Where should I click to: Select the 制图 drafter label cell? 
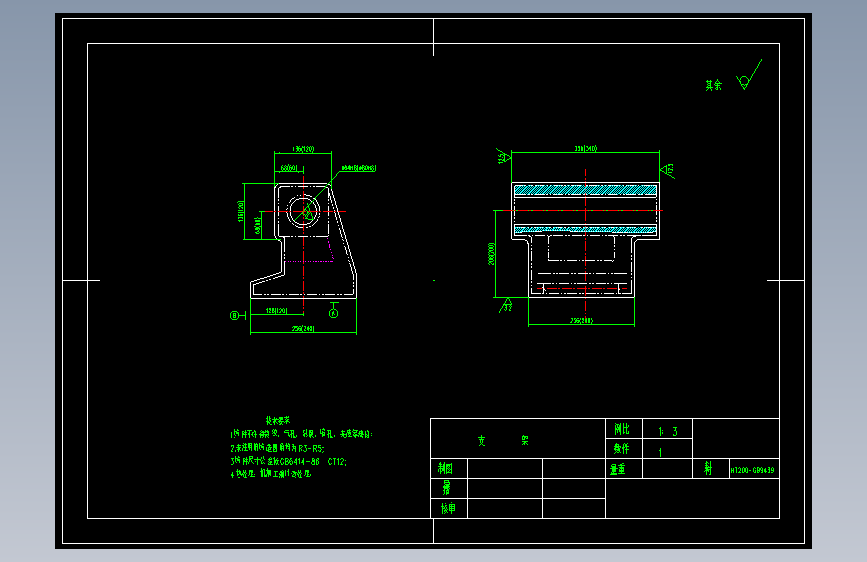pos(449,469)
